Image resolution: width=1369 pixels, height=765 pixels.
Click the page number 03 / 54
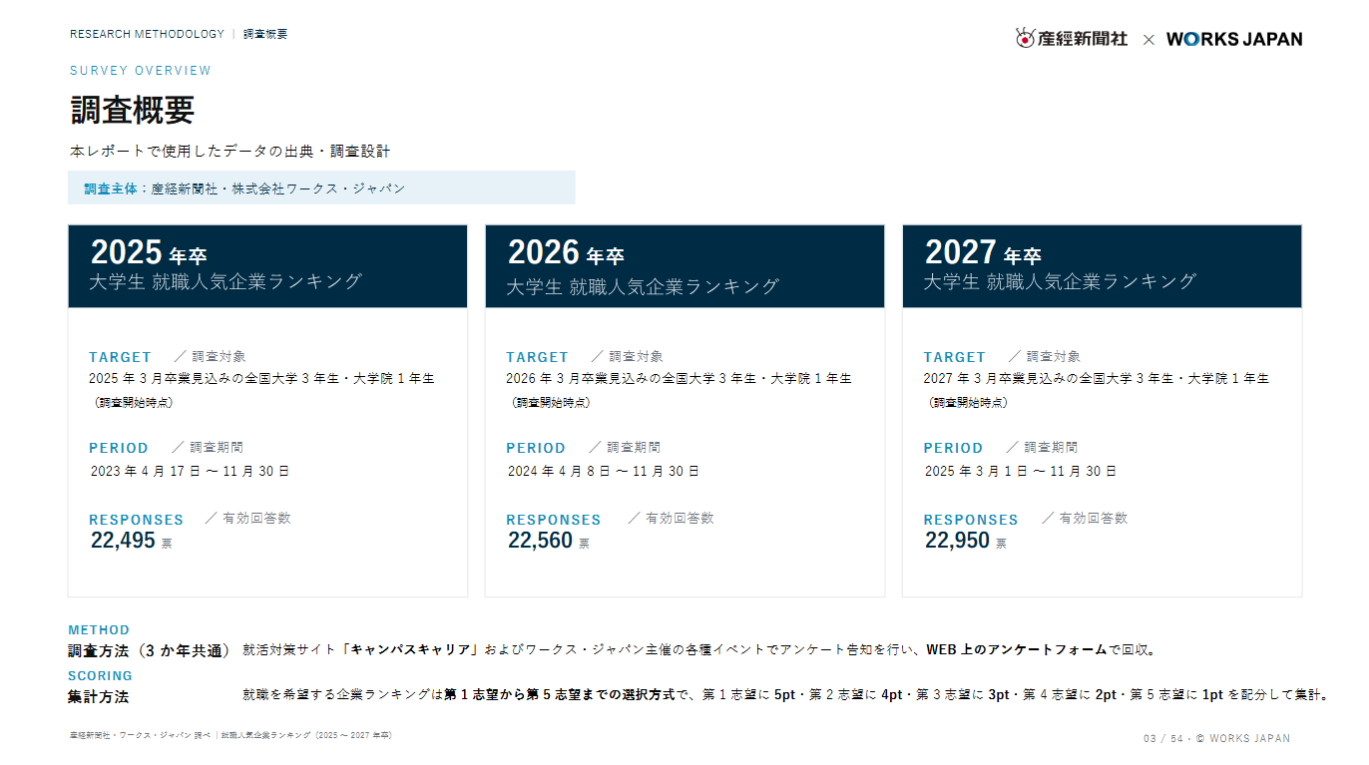pyautogui.click(x=1164, y=739)
